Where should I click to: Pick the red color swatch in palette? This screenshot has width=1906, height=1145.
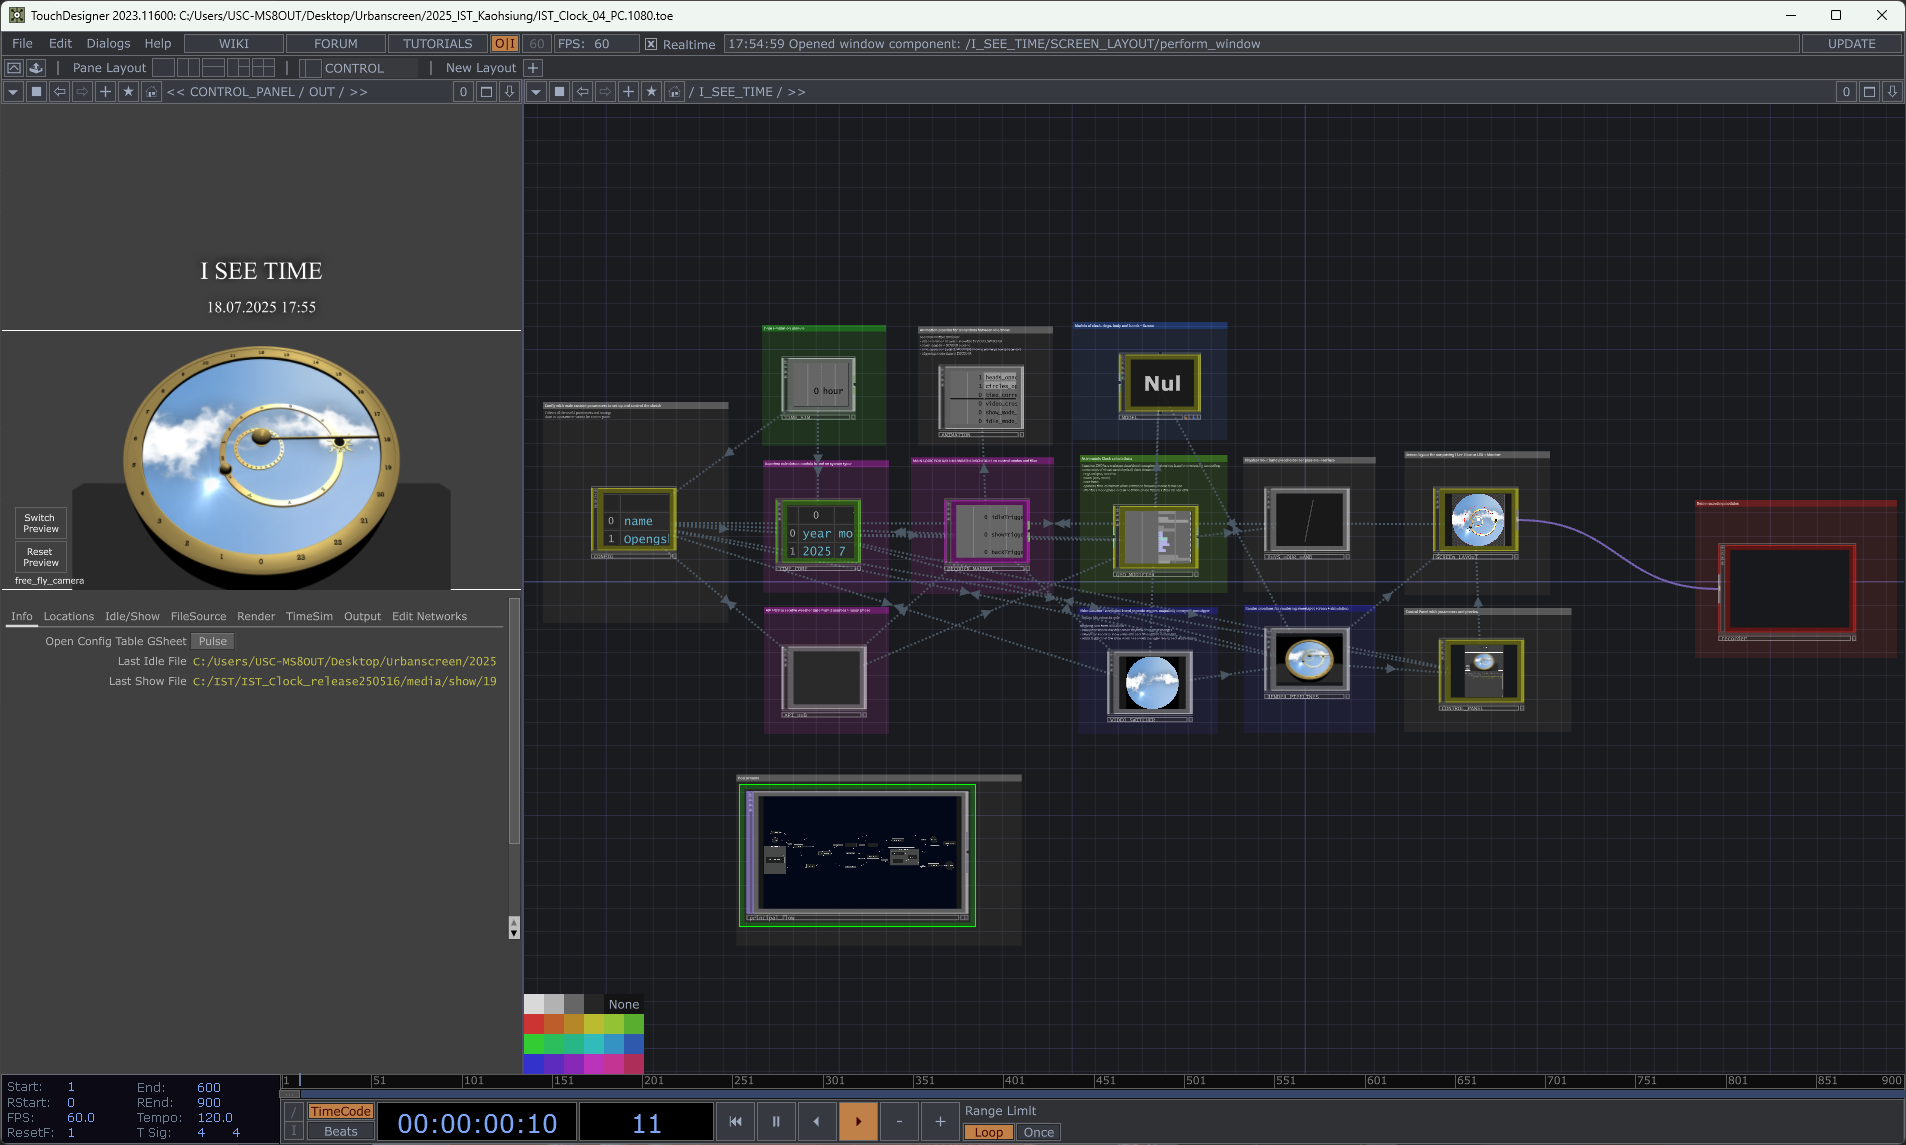(534, 1024)
